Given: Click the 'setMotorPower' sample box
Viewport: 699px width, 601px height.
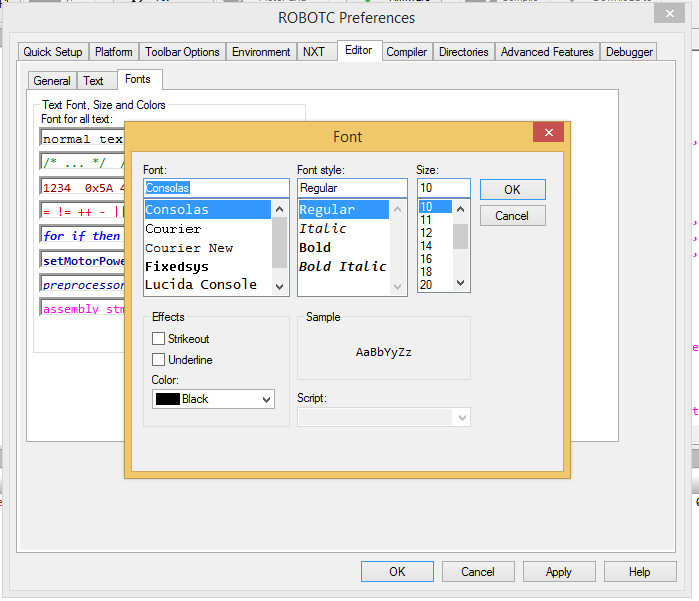Looking at the screenshot, I should [x=82, y=260].
